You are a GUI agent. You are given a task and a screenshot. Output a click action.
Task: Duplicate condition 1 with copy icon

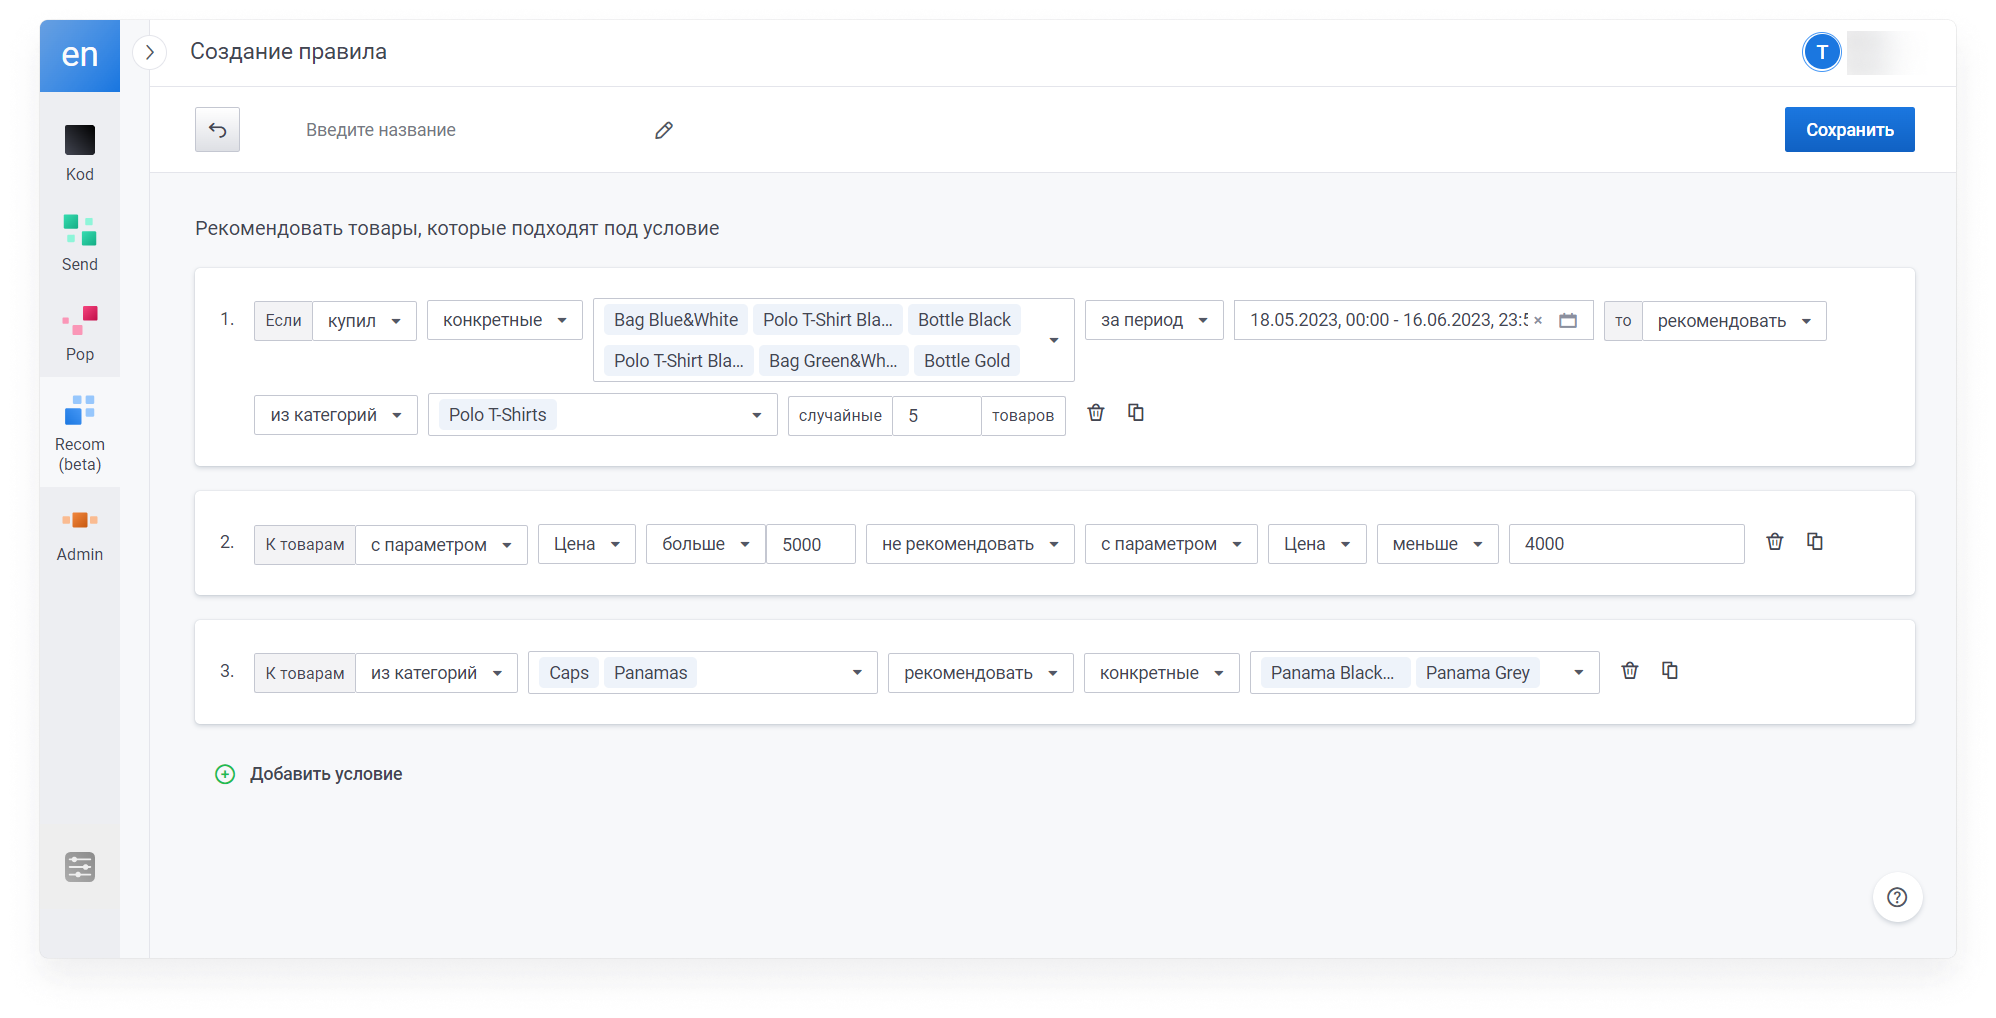coord(1136,412)
